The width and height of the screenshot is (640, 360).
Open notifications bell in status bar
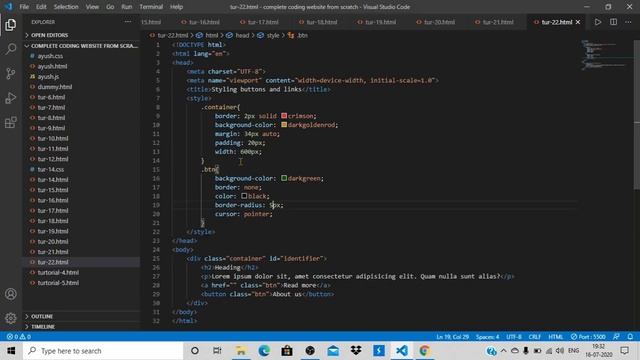pyautogui.click(x=630, y=337)
